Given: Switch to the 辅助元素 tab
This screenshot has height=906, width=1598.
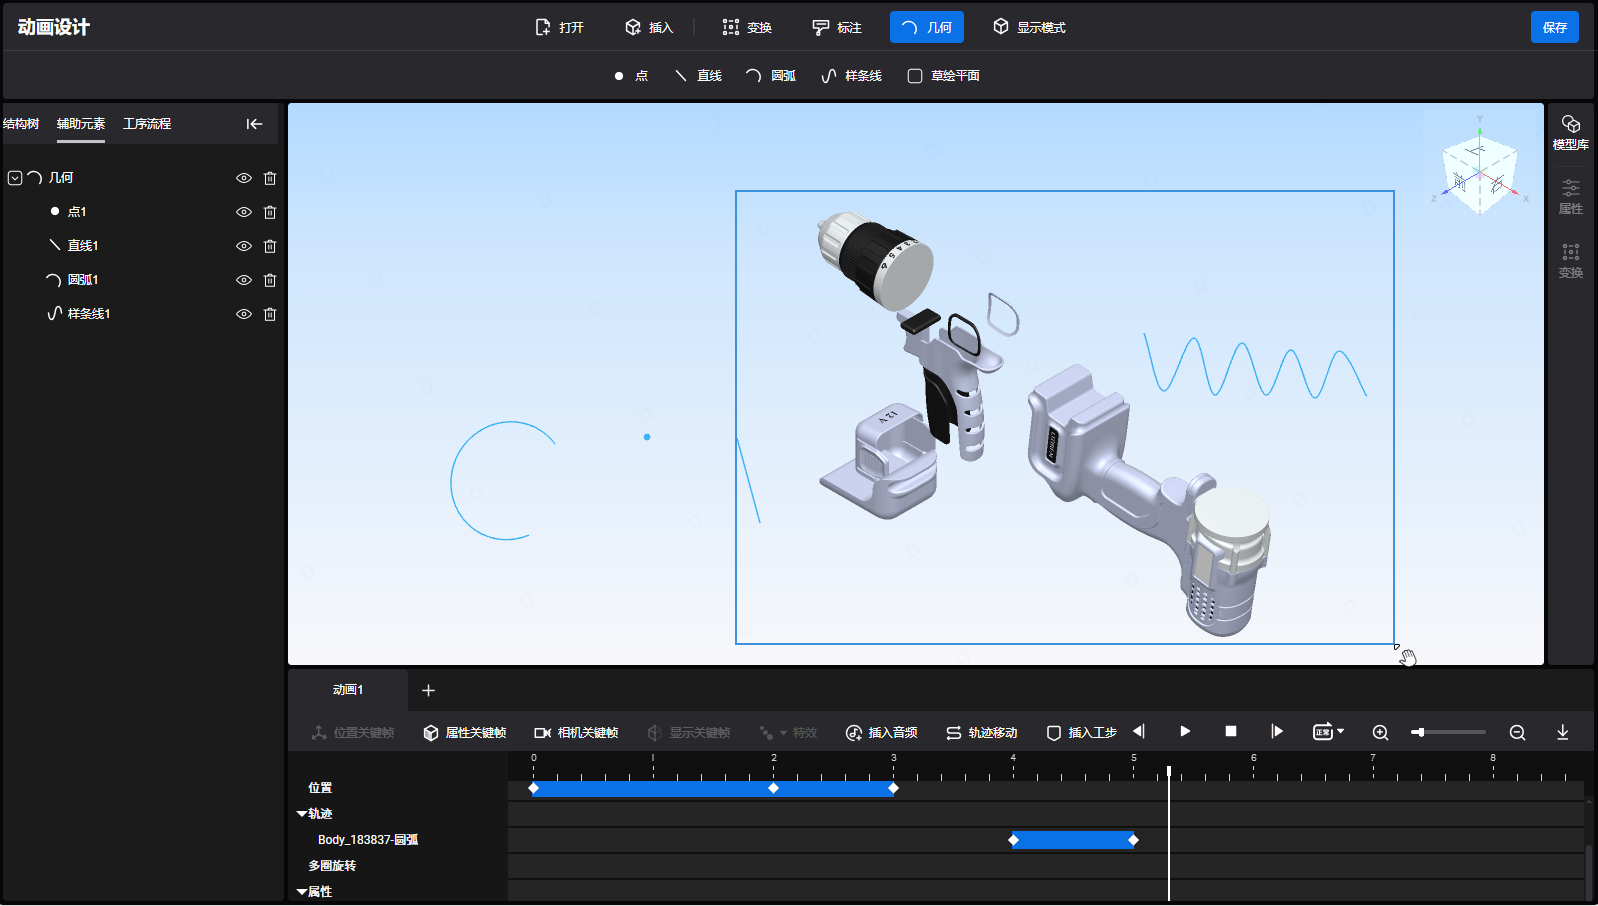Looking at the screenshot, I should (x=81, y=124).
